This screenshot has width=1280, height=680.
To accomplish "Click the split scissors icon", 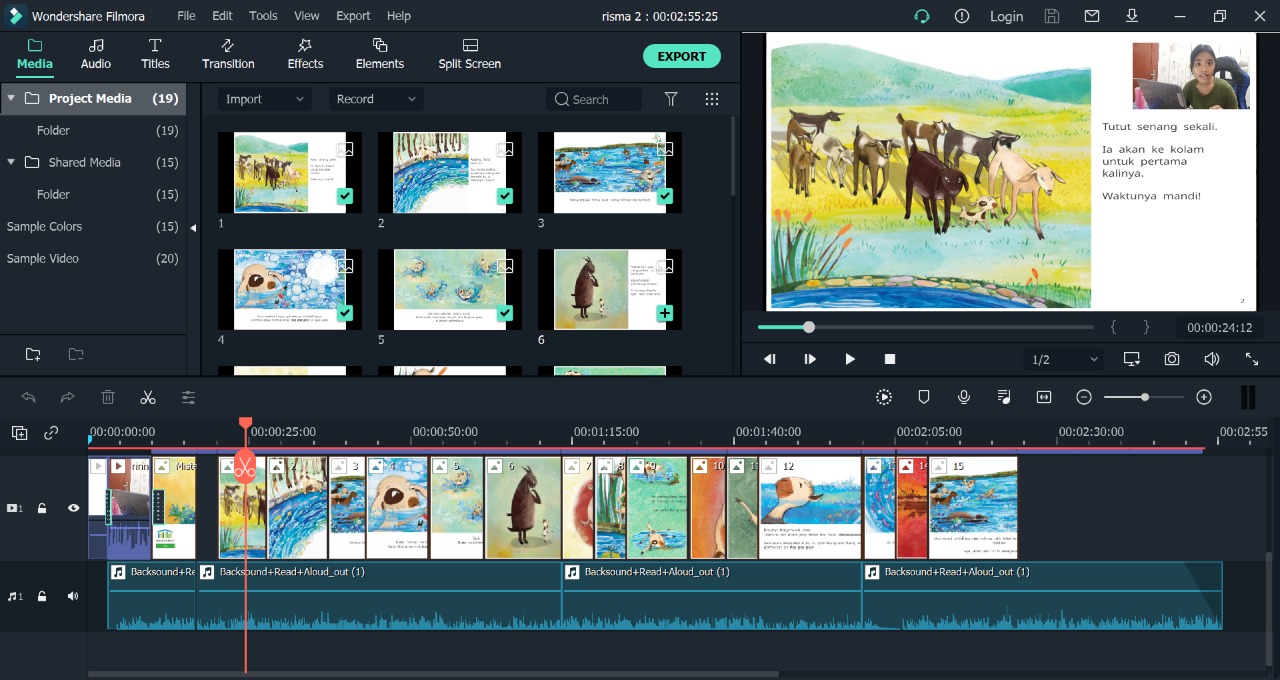I will [x=148, y=397].
